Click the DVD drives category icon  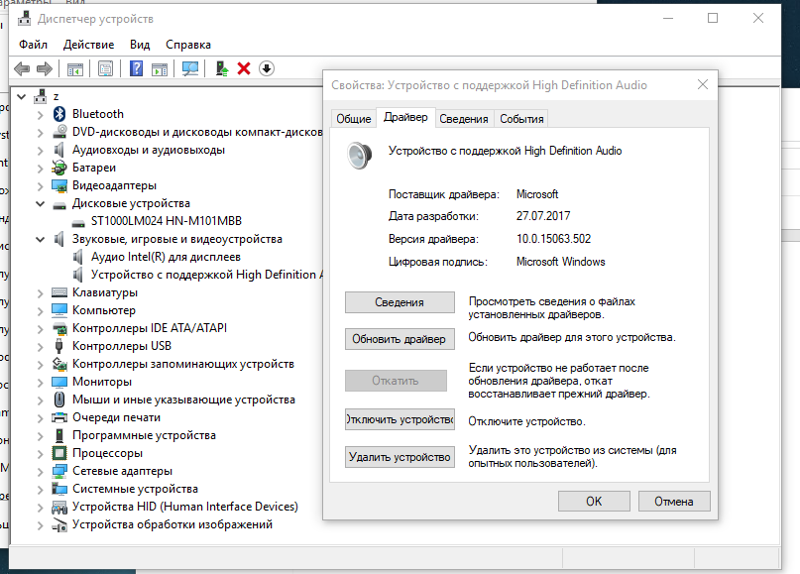pyautogui.click(x=59, y=132)
